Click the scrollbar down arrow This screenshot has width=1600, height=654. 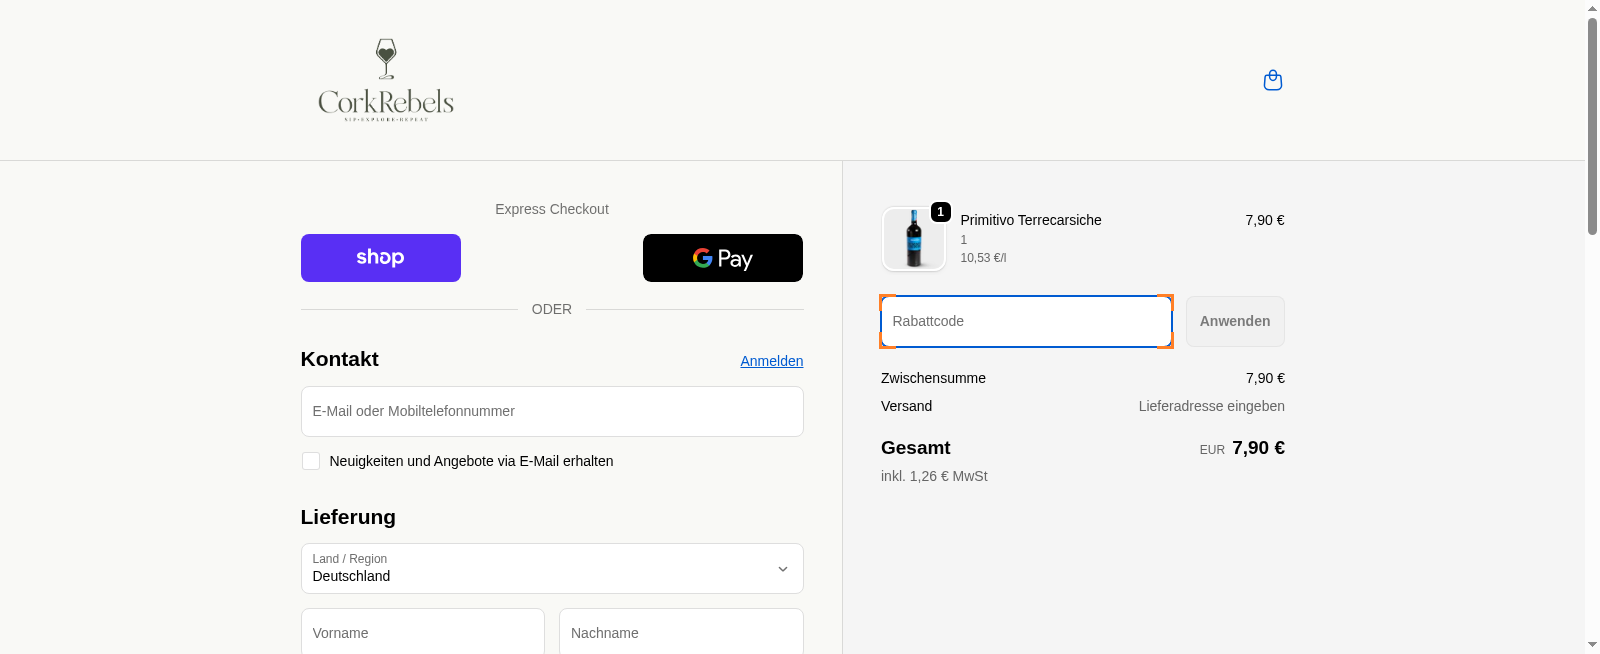tap(1592, 645)
